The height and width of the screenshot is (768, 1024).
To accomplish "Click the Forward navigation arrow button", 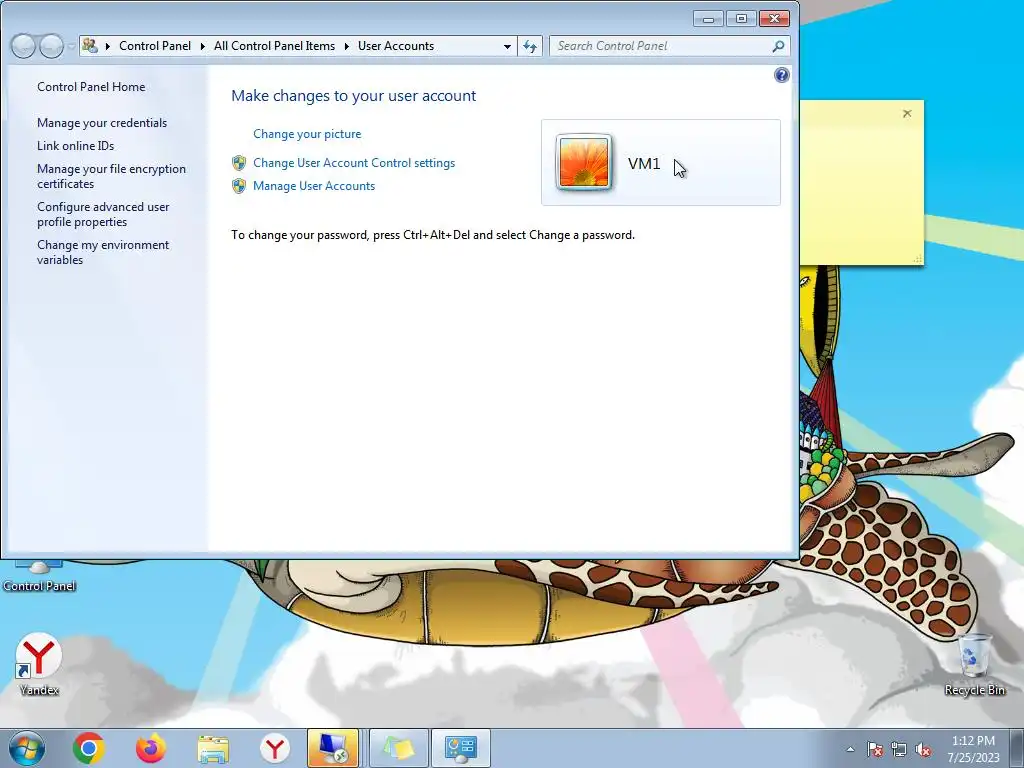I will [x=51, y=46].
